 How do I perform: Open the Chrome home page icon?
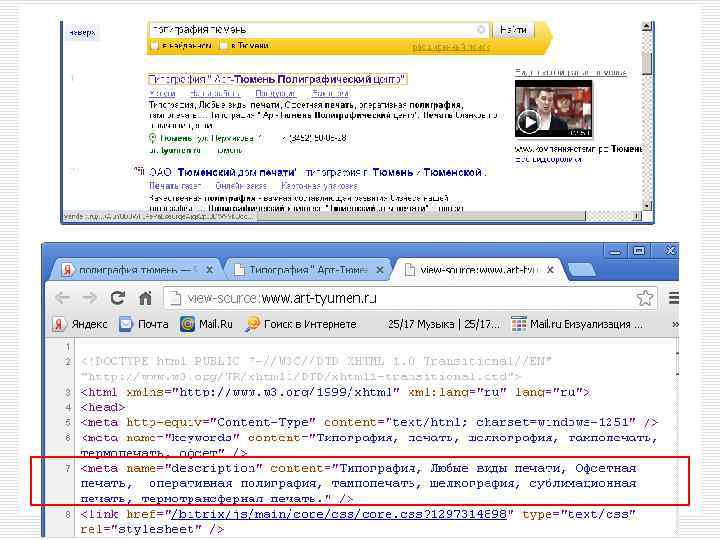click(x=146, y=298)
